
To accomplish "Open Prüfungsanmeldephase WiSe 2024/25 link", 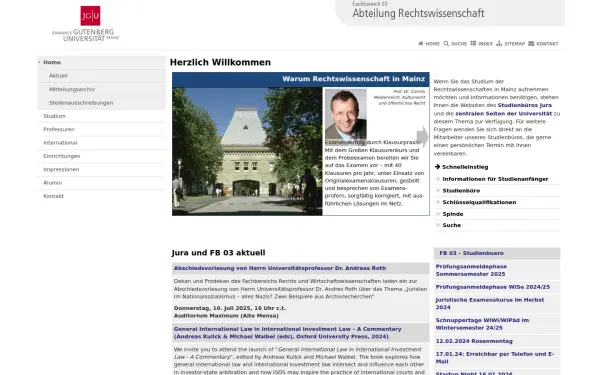I will click(x=492, y=287).
